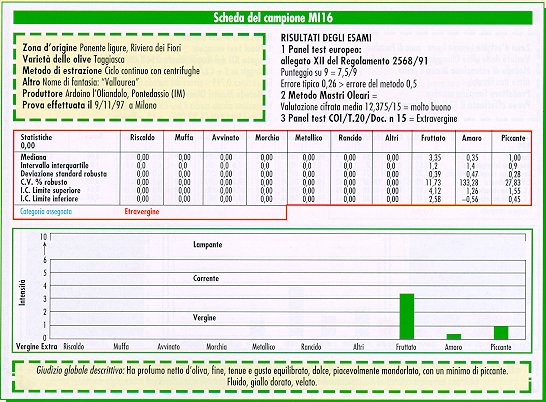Select the 'Zona d'origine' line
The image size is (546, 402).
coord(102,48)
